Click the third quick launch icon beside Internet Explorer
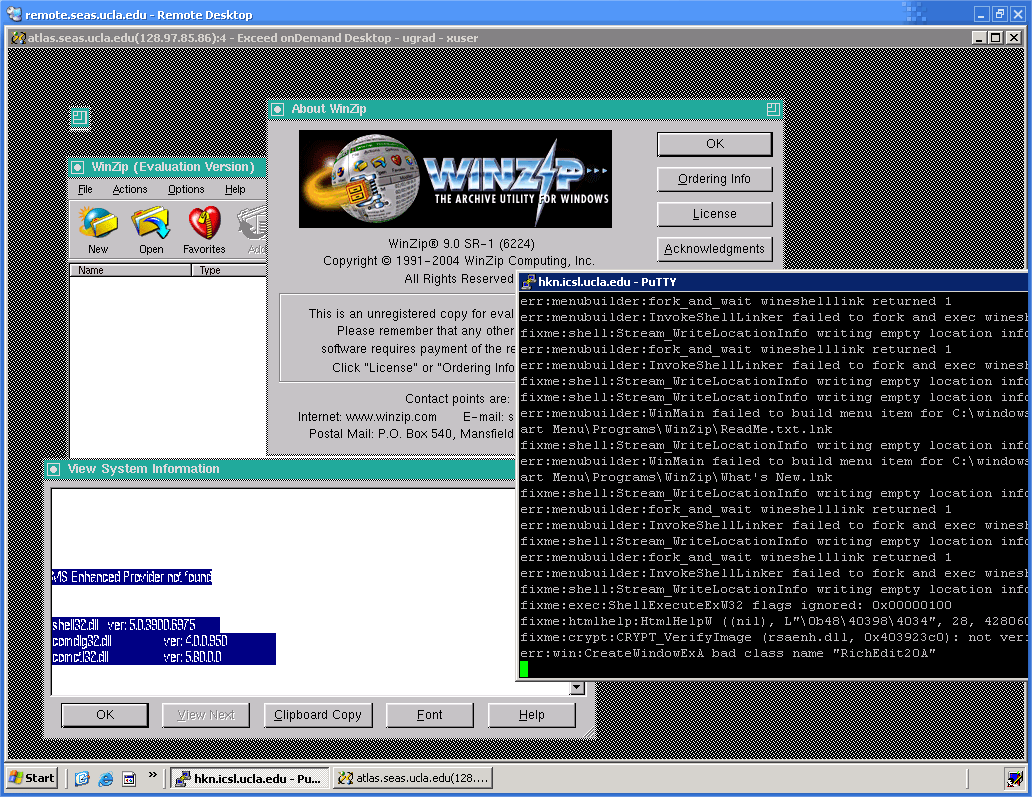The width and height of the screenshot is (1032, 797). coord(129,779)
